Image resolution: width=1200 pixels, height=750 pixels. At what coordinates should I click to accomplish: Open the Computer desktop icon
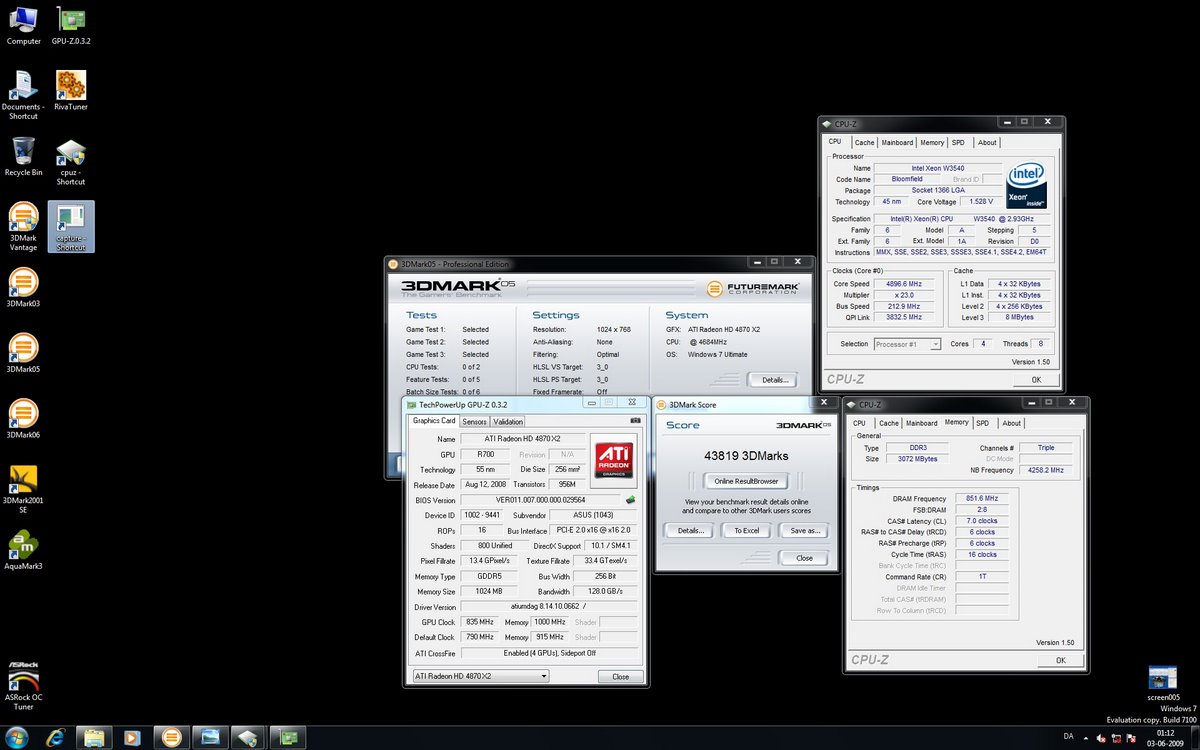[24, 26]
